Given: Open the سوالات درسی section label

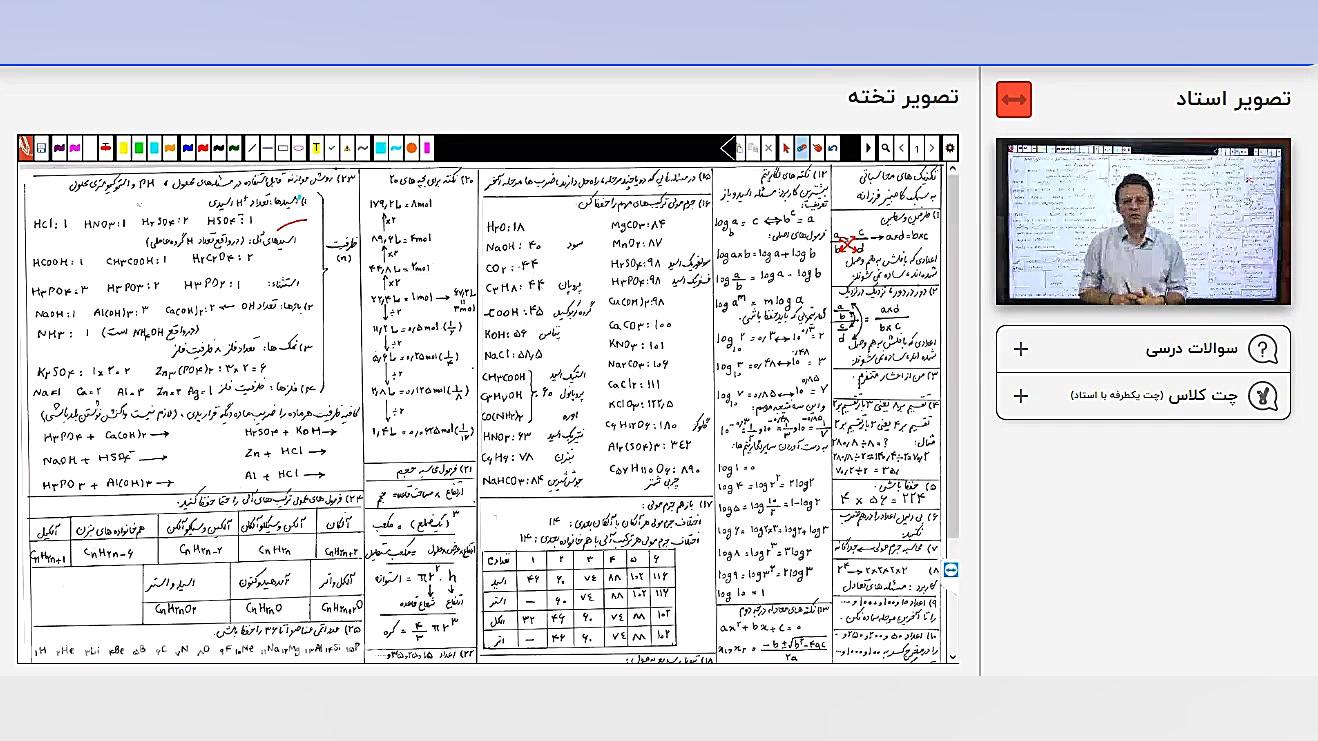Looking at the screenshot, I should 1191,349.
